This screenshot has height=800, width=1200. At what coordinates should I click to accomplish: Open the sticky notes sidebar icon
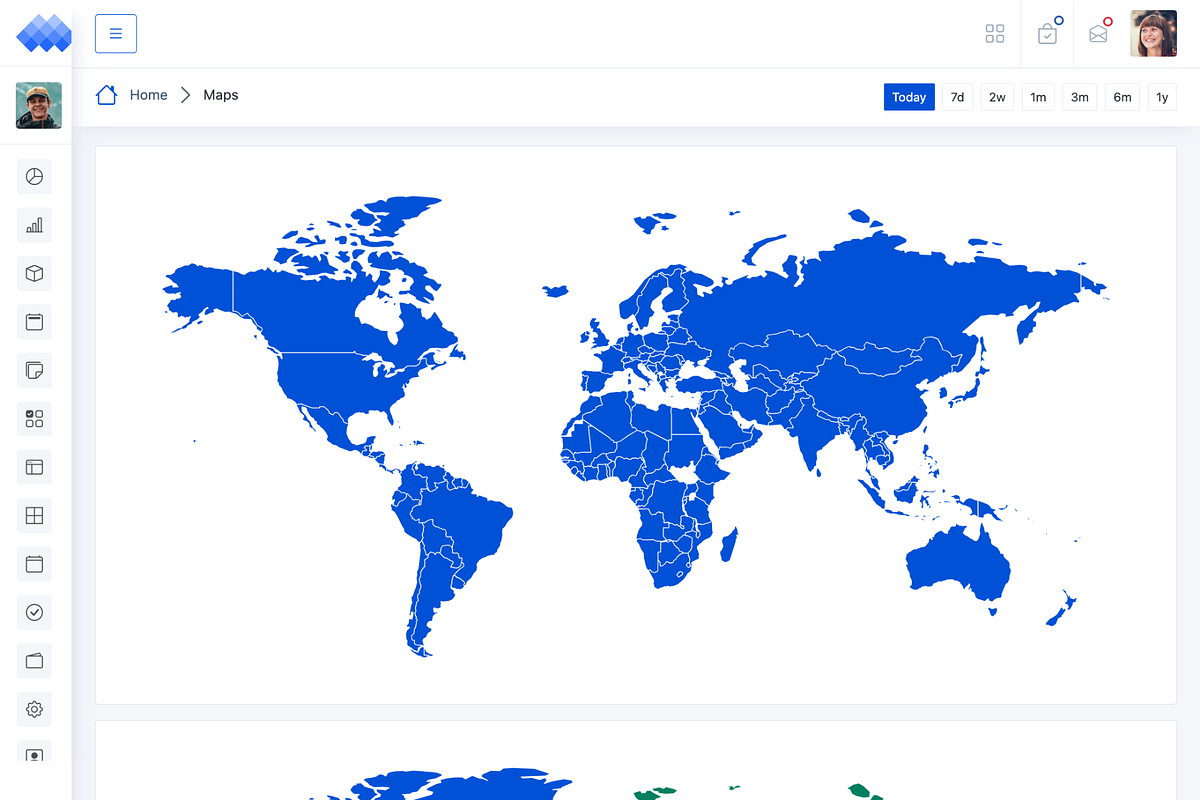(35, 370)
